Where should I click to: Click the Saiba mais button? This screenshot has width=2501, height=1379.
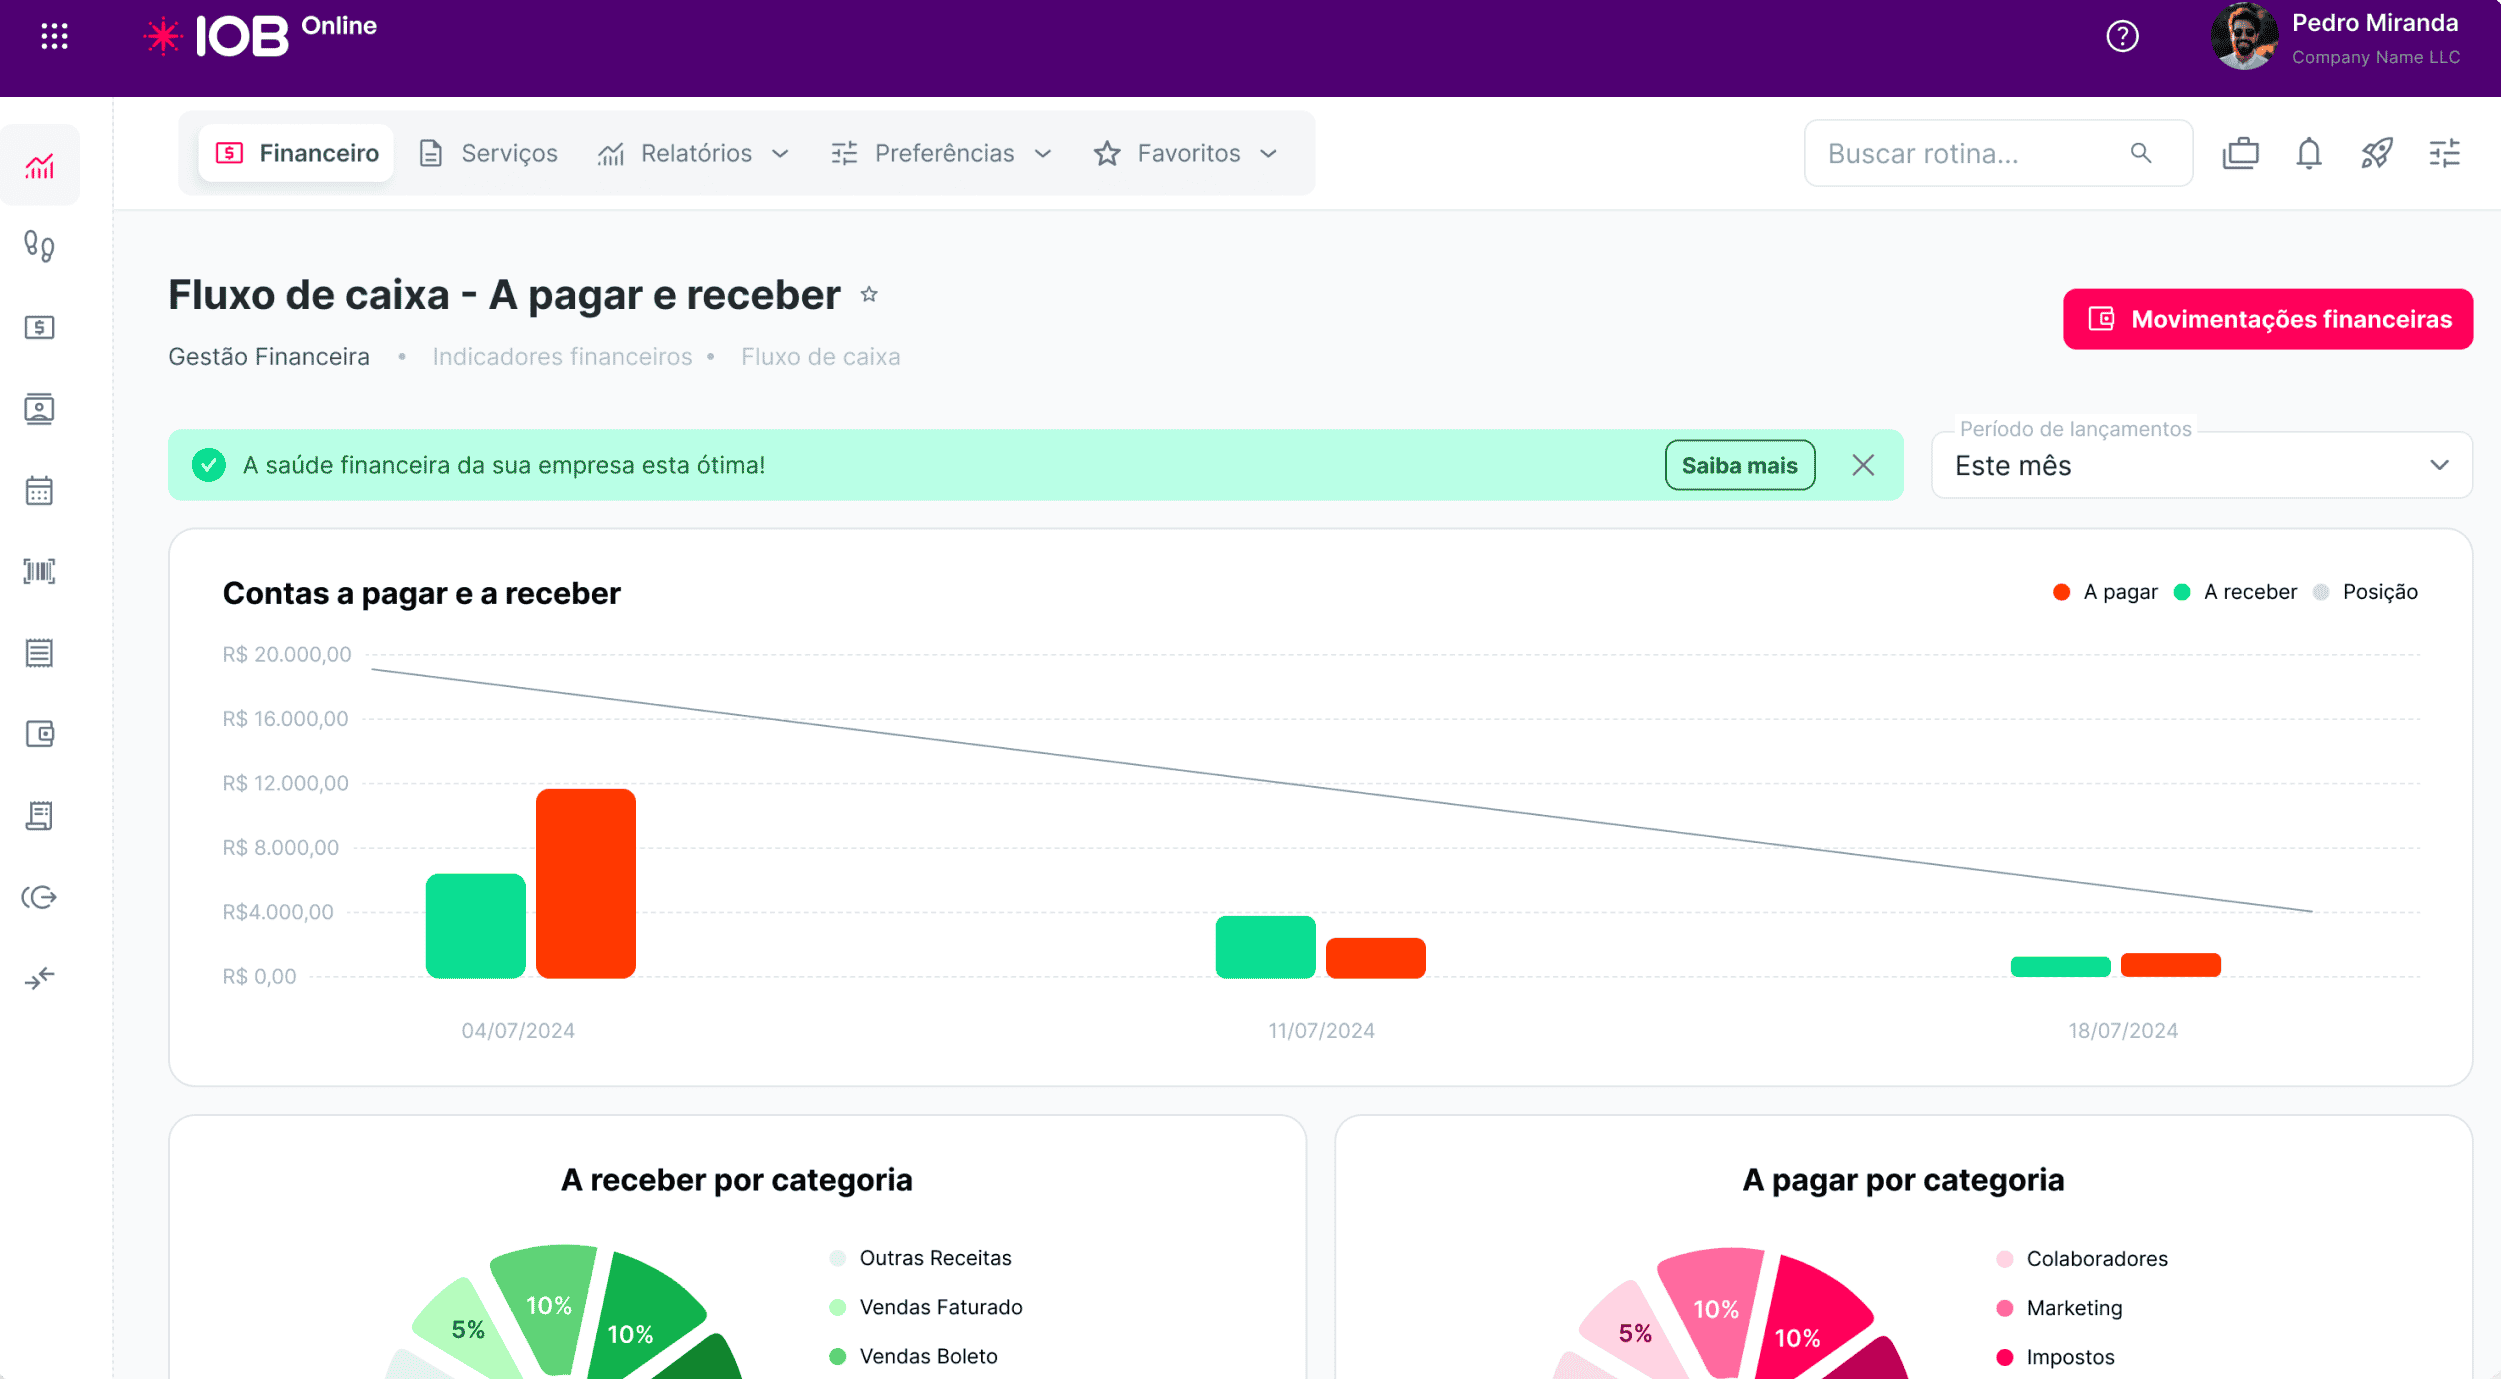click(x=1740, y=465)
